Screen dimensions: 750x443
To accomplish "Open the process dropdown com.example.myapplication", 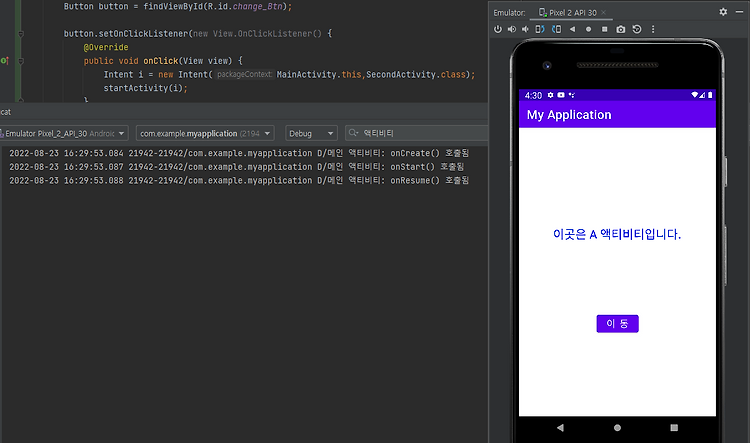I will [205, 133].
